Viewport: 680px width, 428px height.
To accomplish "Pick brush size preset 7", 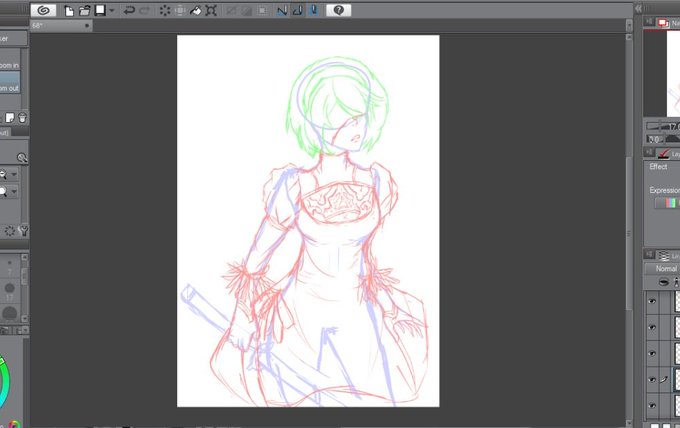I will coord(10,267).
